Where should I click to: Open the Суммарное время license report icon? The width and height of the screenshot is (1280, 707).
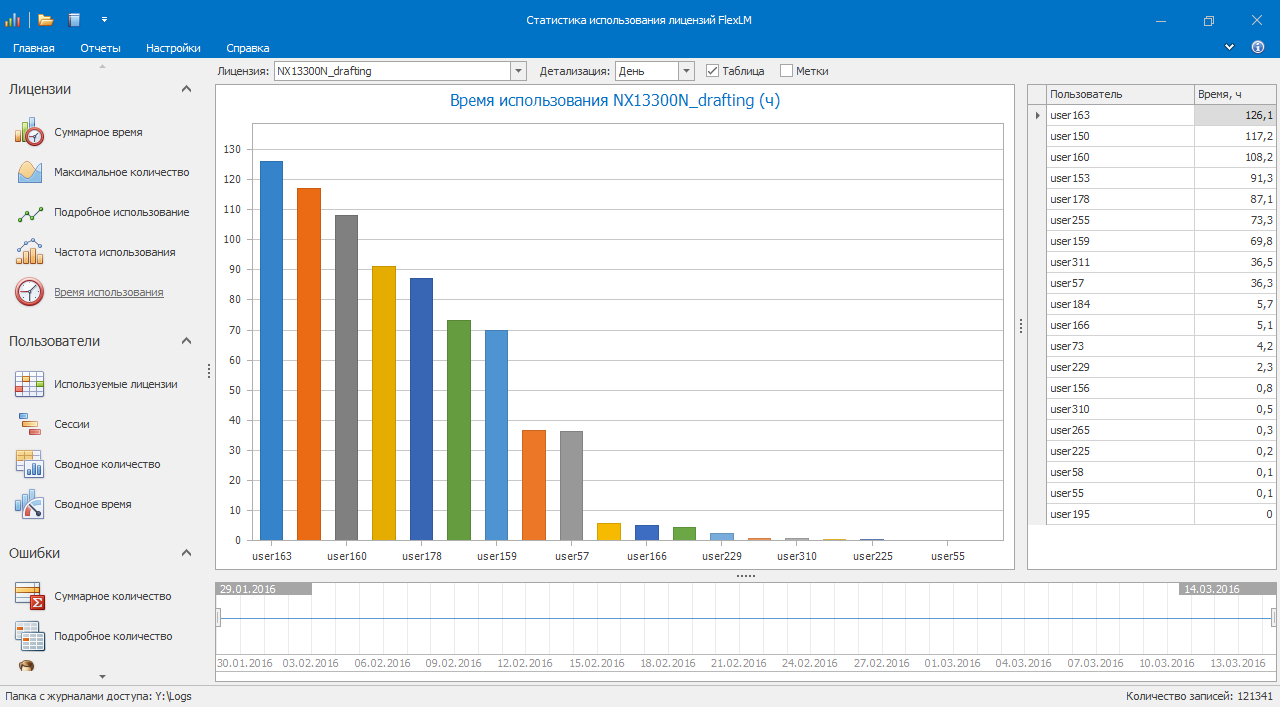pyautogui.click(x=30, y=132)
